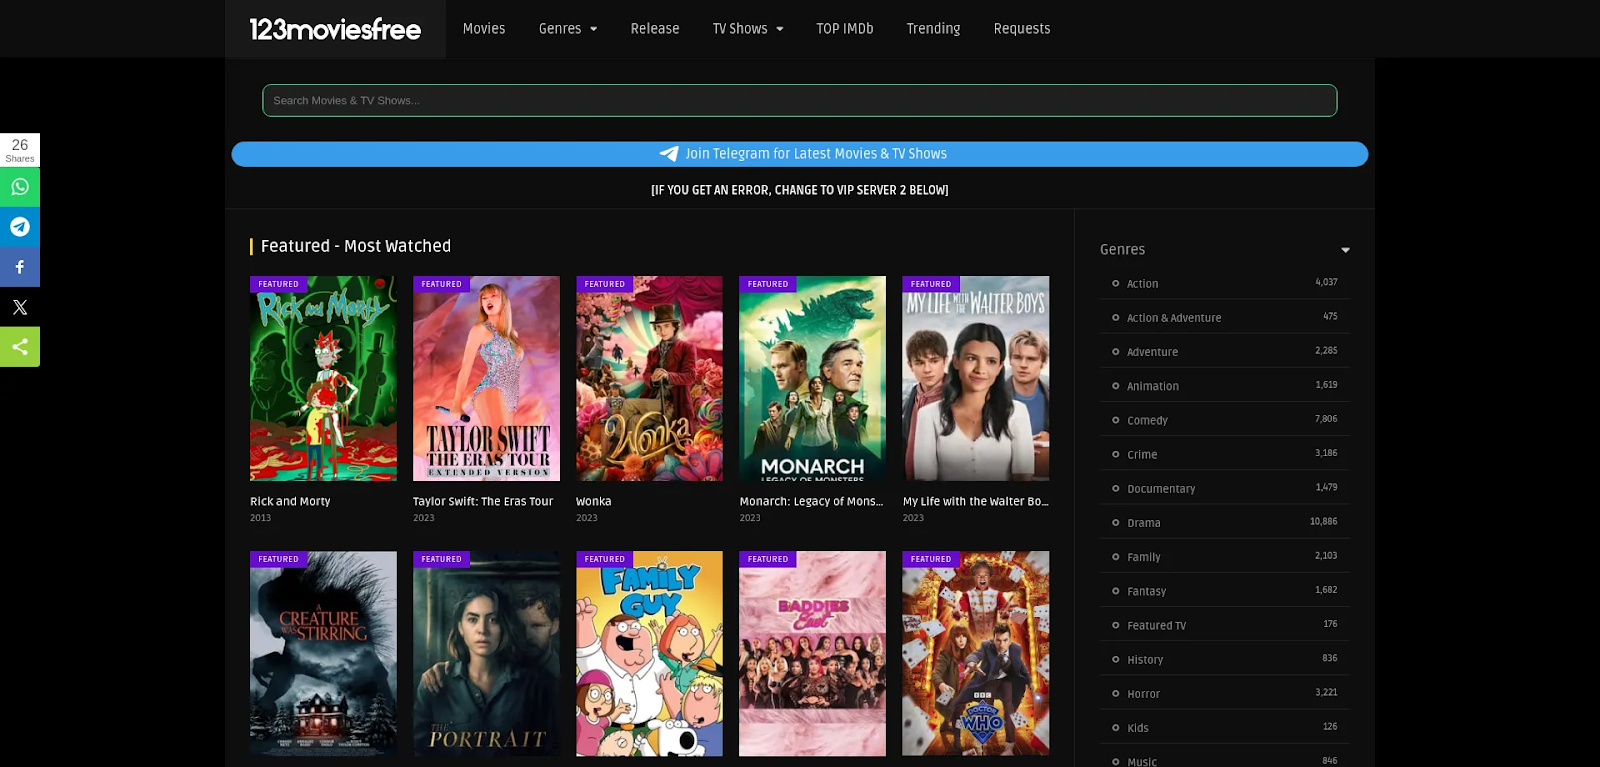Select the Comedy genre
The height and width of the screenshot is (767, 1600).
tap(1147, 421)
